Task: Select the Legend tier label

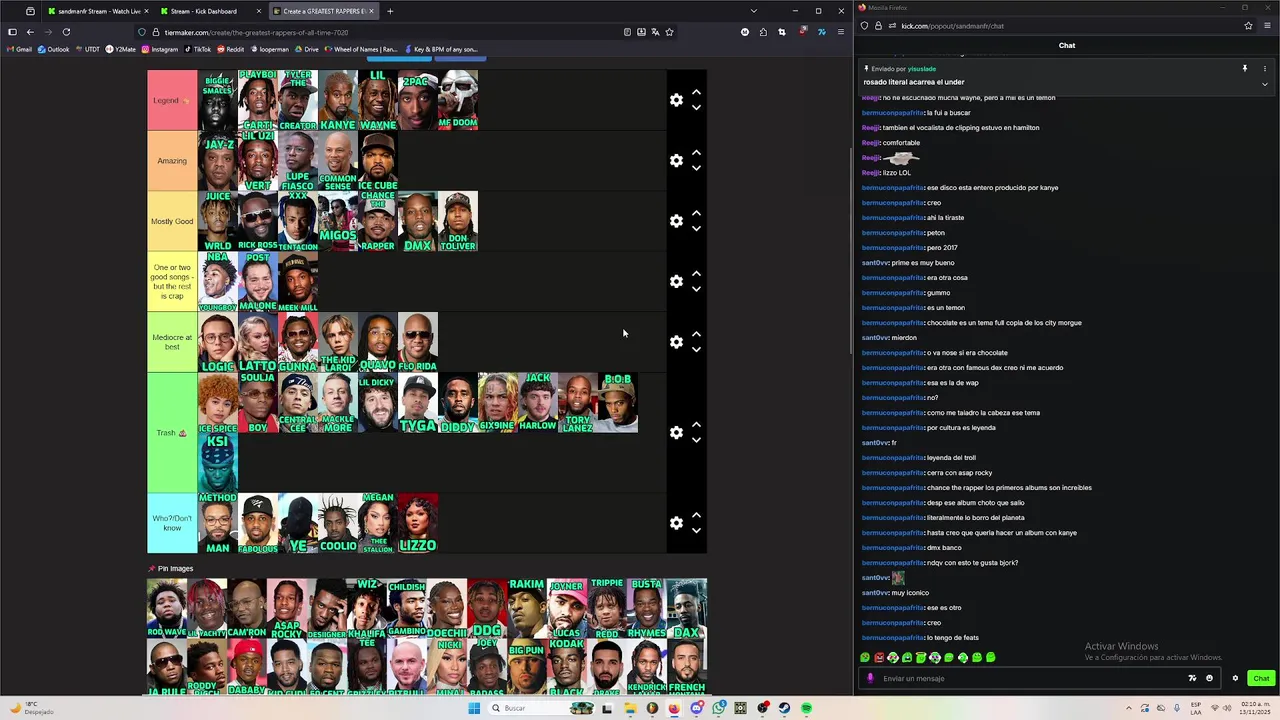Action: coord(172,100)
